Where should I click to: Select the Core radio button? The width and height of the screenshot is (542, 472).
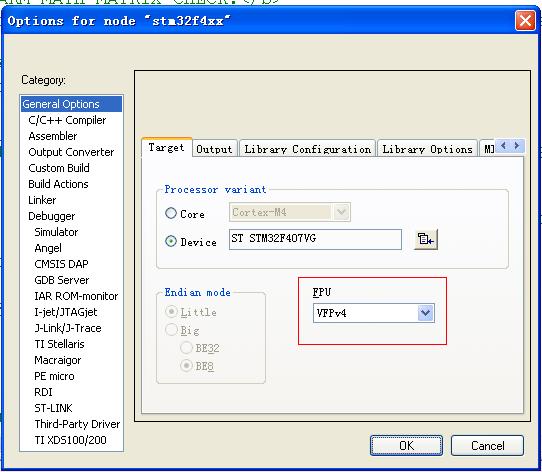point(171,213)
